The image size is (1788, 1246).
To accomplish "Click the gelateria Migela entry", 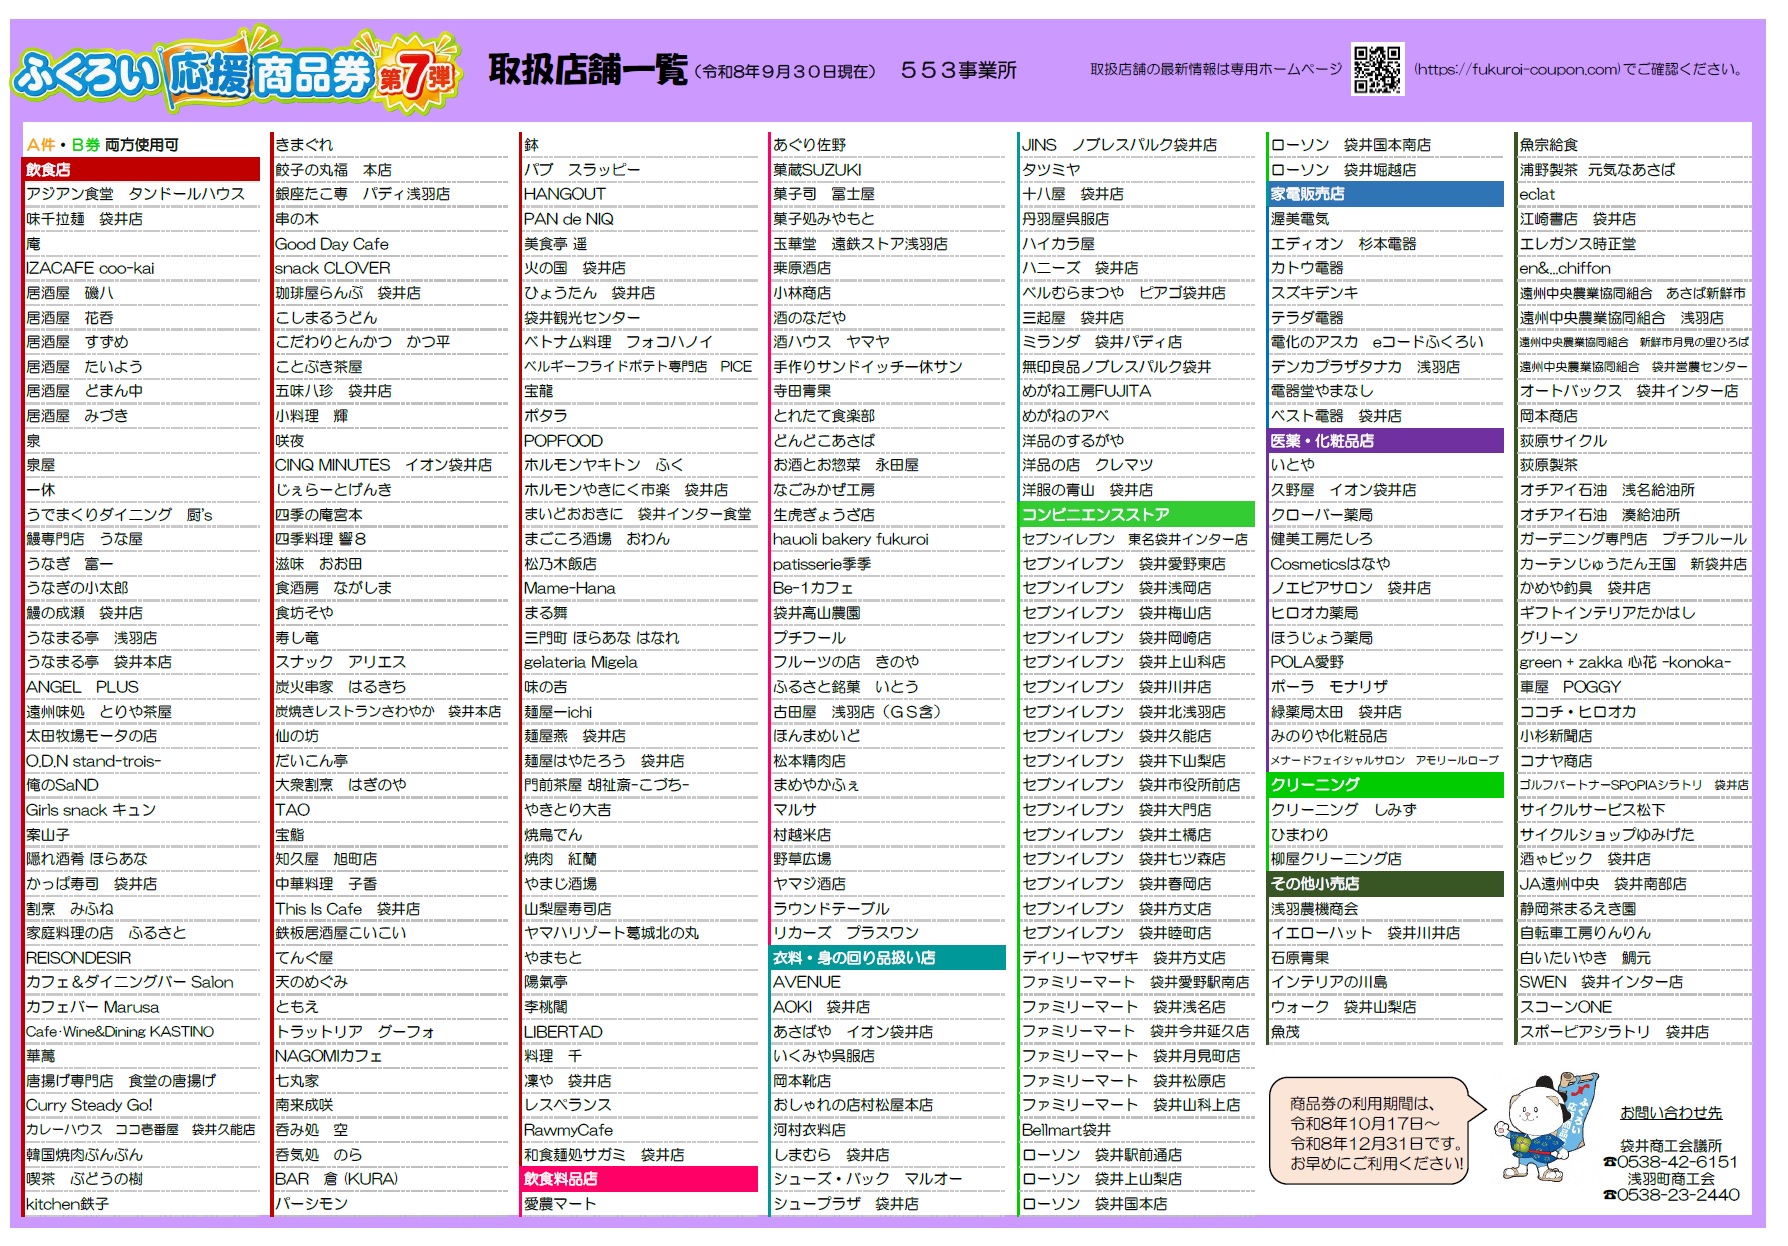I will pyautogui.click(x=580, y=663).
